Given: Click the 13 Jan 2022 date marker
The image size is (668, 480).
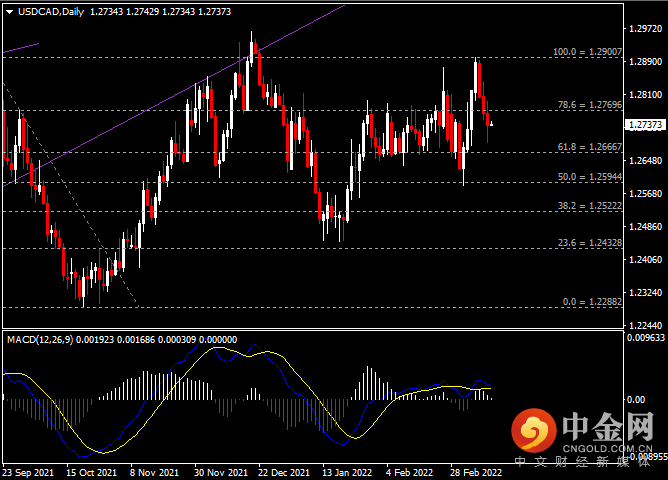Looking at the screenshot, I should coord(347,472).
